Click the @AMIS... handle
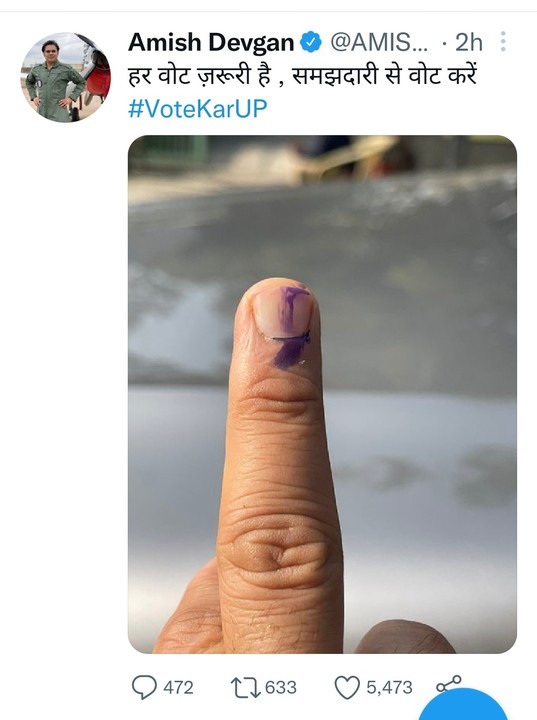This screenshot has height=720, width=537. coord(379,43)
